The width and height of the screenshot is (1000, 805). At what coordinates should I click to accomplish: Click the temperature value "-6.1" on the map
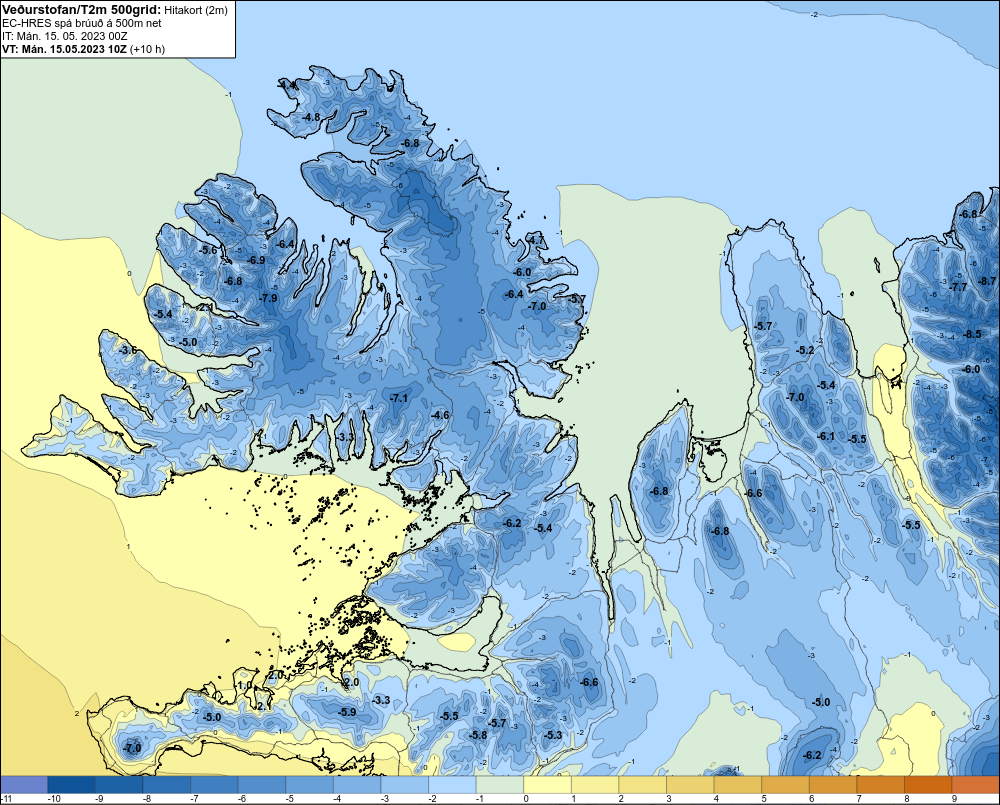[x=826, y=436]
